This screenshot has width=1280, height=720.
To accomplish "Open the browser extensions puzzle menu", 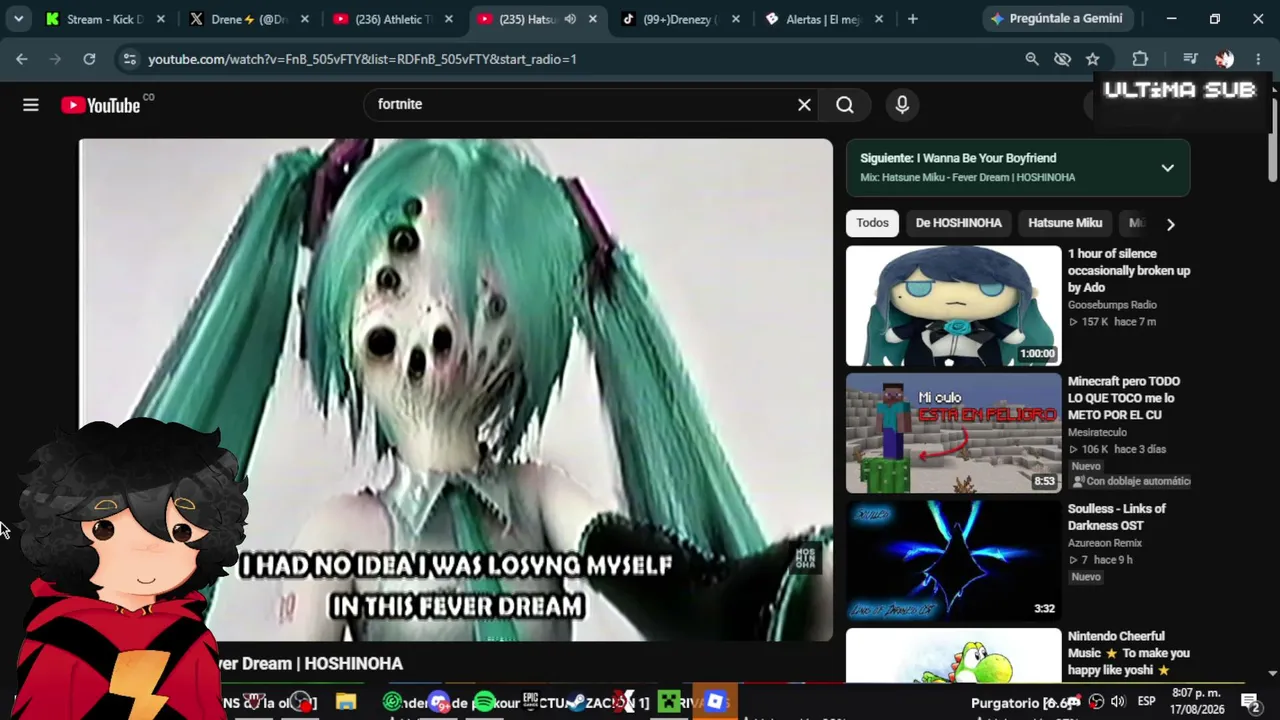I will [x=1140, y=59].
